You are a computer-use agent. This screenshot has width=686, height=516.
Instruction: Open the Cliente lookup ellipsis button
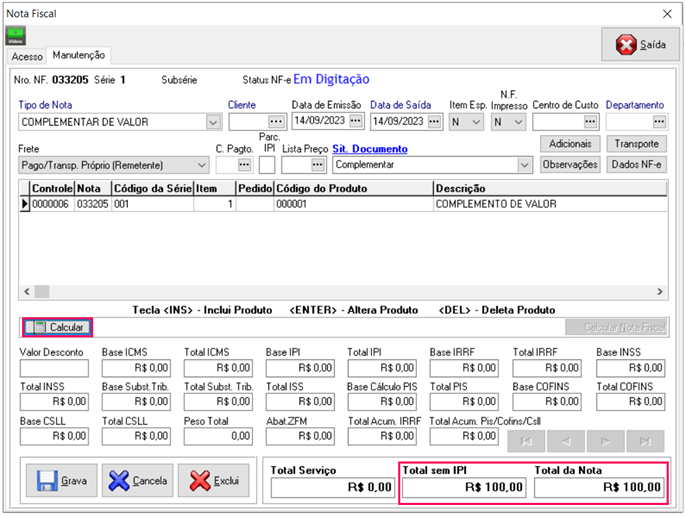(x=275, y=122)
